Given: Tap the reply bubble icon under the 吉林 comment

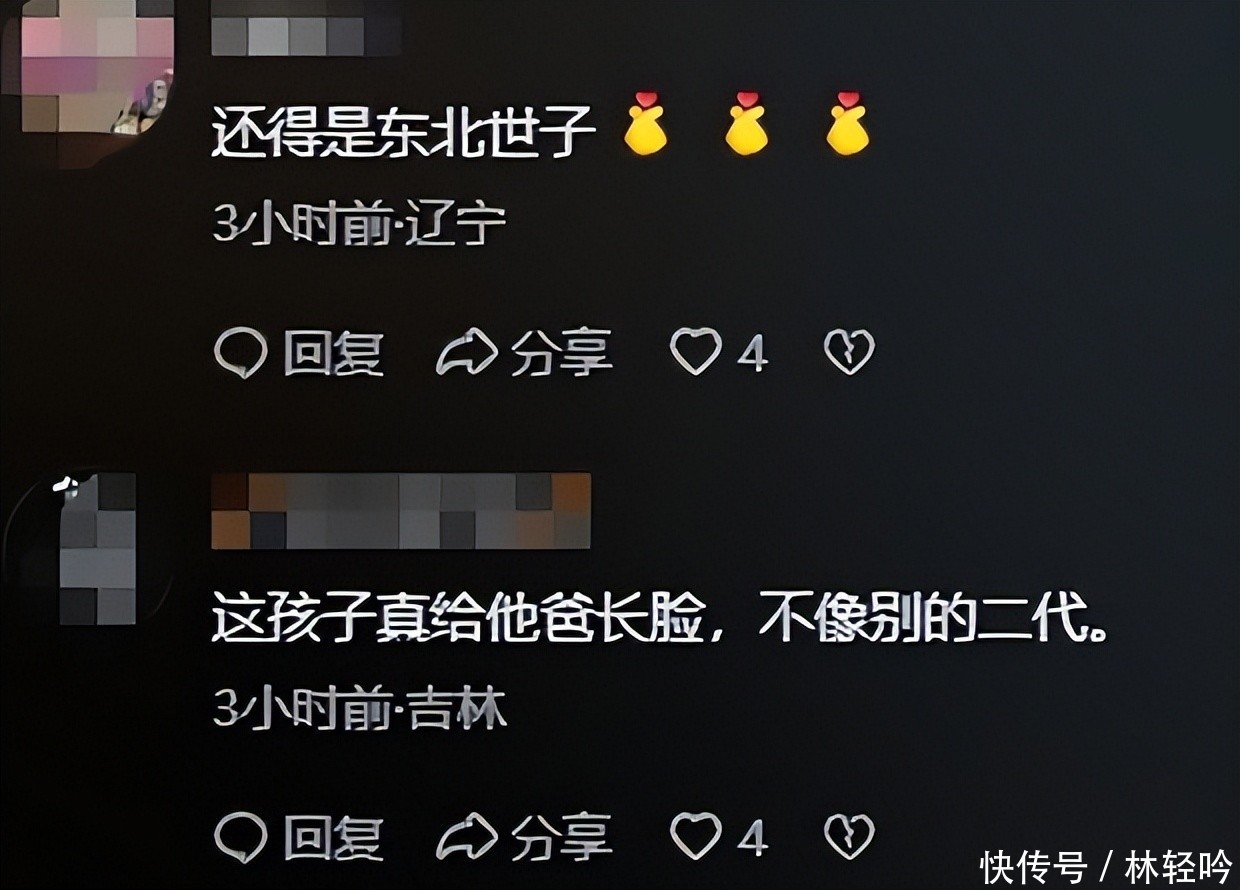Looking at the screenshot, I should tap(241, 837).
